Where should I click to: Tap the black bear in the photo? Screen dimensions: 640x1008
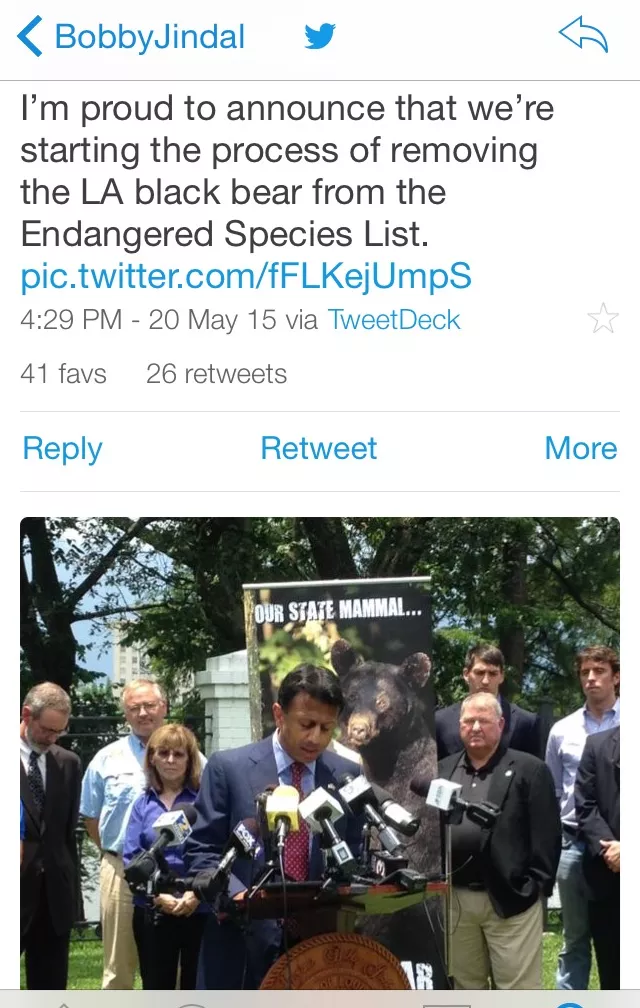pyautogui.click(x=385, y=700)
